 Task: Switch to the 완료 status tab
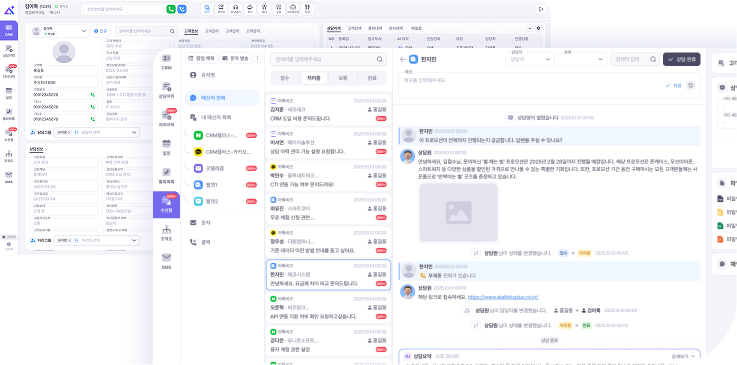tap(372, 78)
